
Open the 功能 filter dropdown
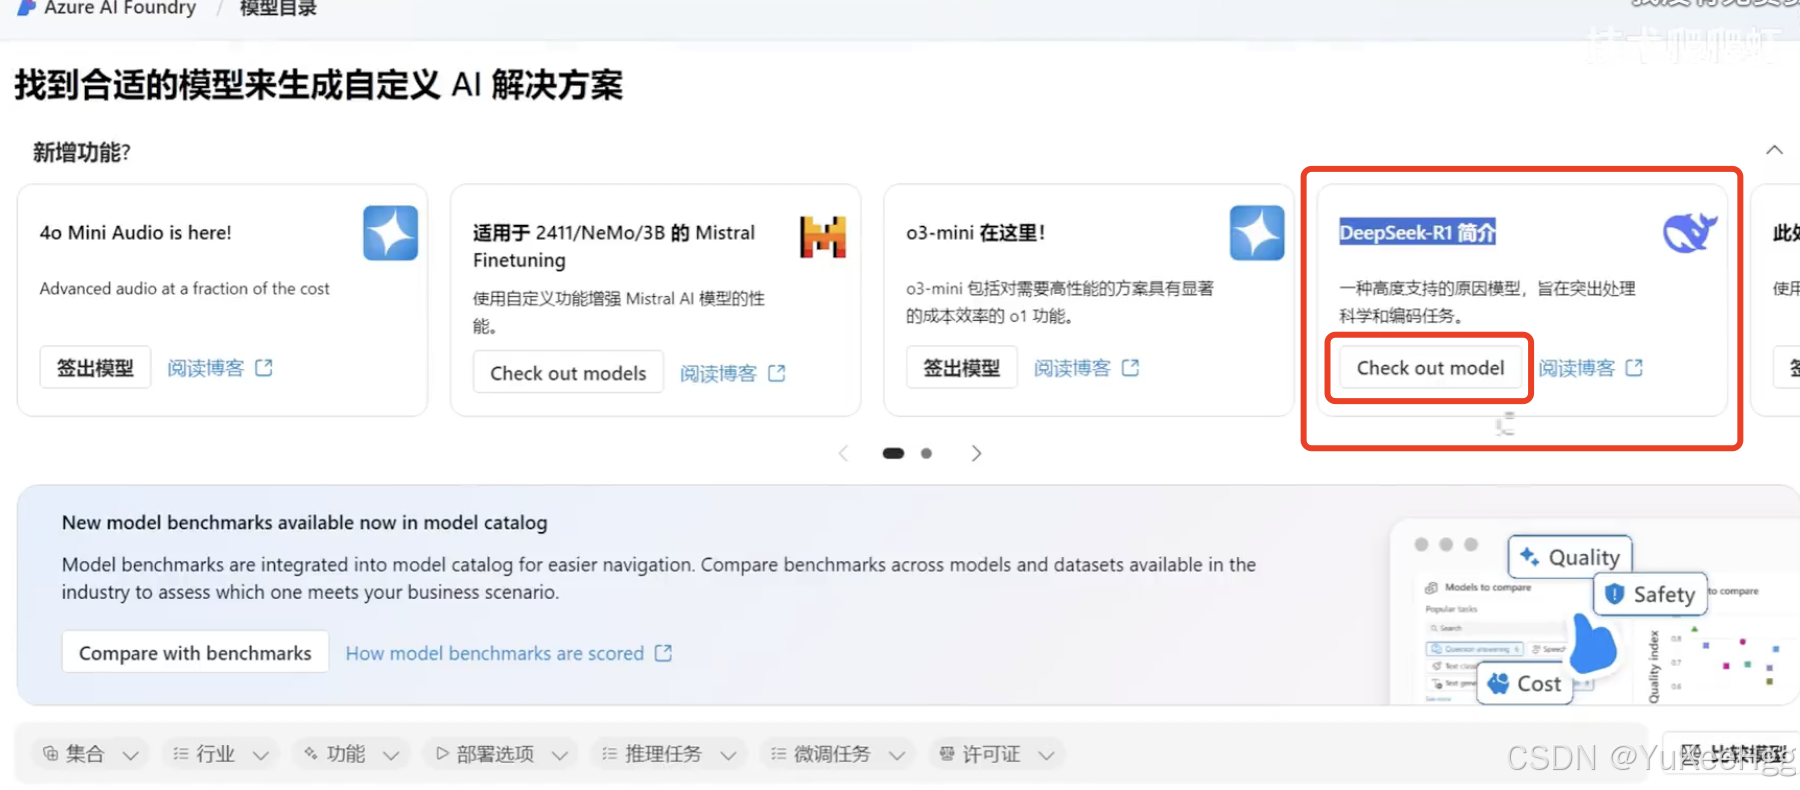point(351,754)
